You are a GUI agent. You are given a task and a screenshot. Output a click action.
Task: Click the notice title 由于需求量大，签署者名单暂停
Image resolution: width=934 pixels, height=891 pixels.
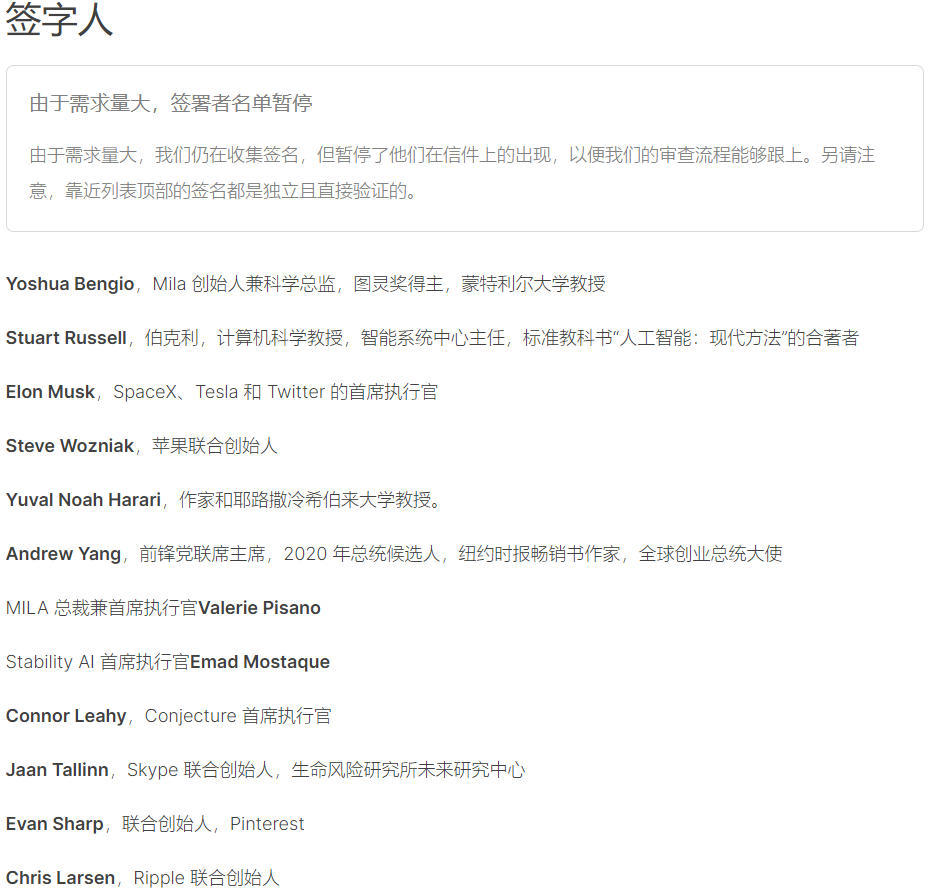pyautogui.click(x=171, y=103)
